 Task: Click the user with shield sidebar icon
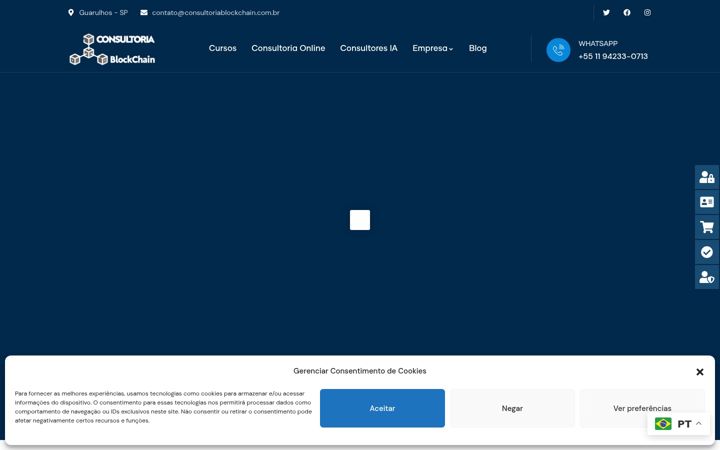[707, 277]
